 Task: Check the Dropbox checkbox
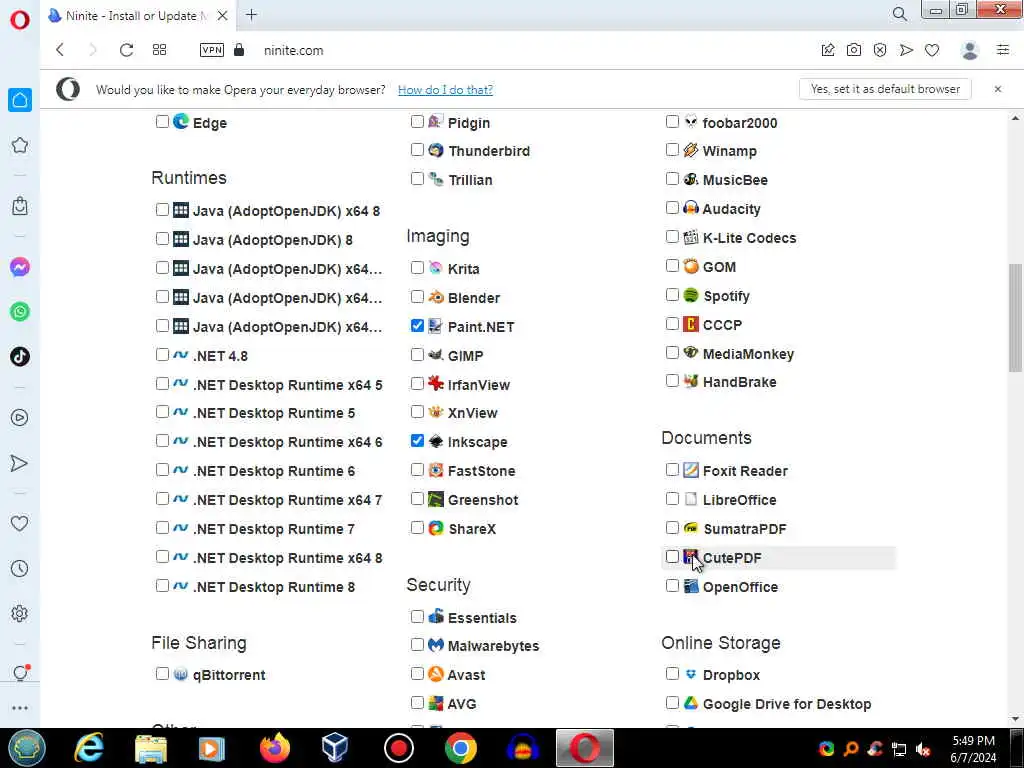pos(672,673)
